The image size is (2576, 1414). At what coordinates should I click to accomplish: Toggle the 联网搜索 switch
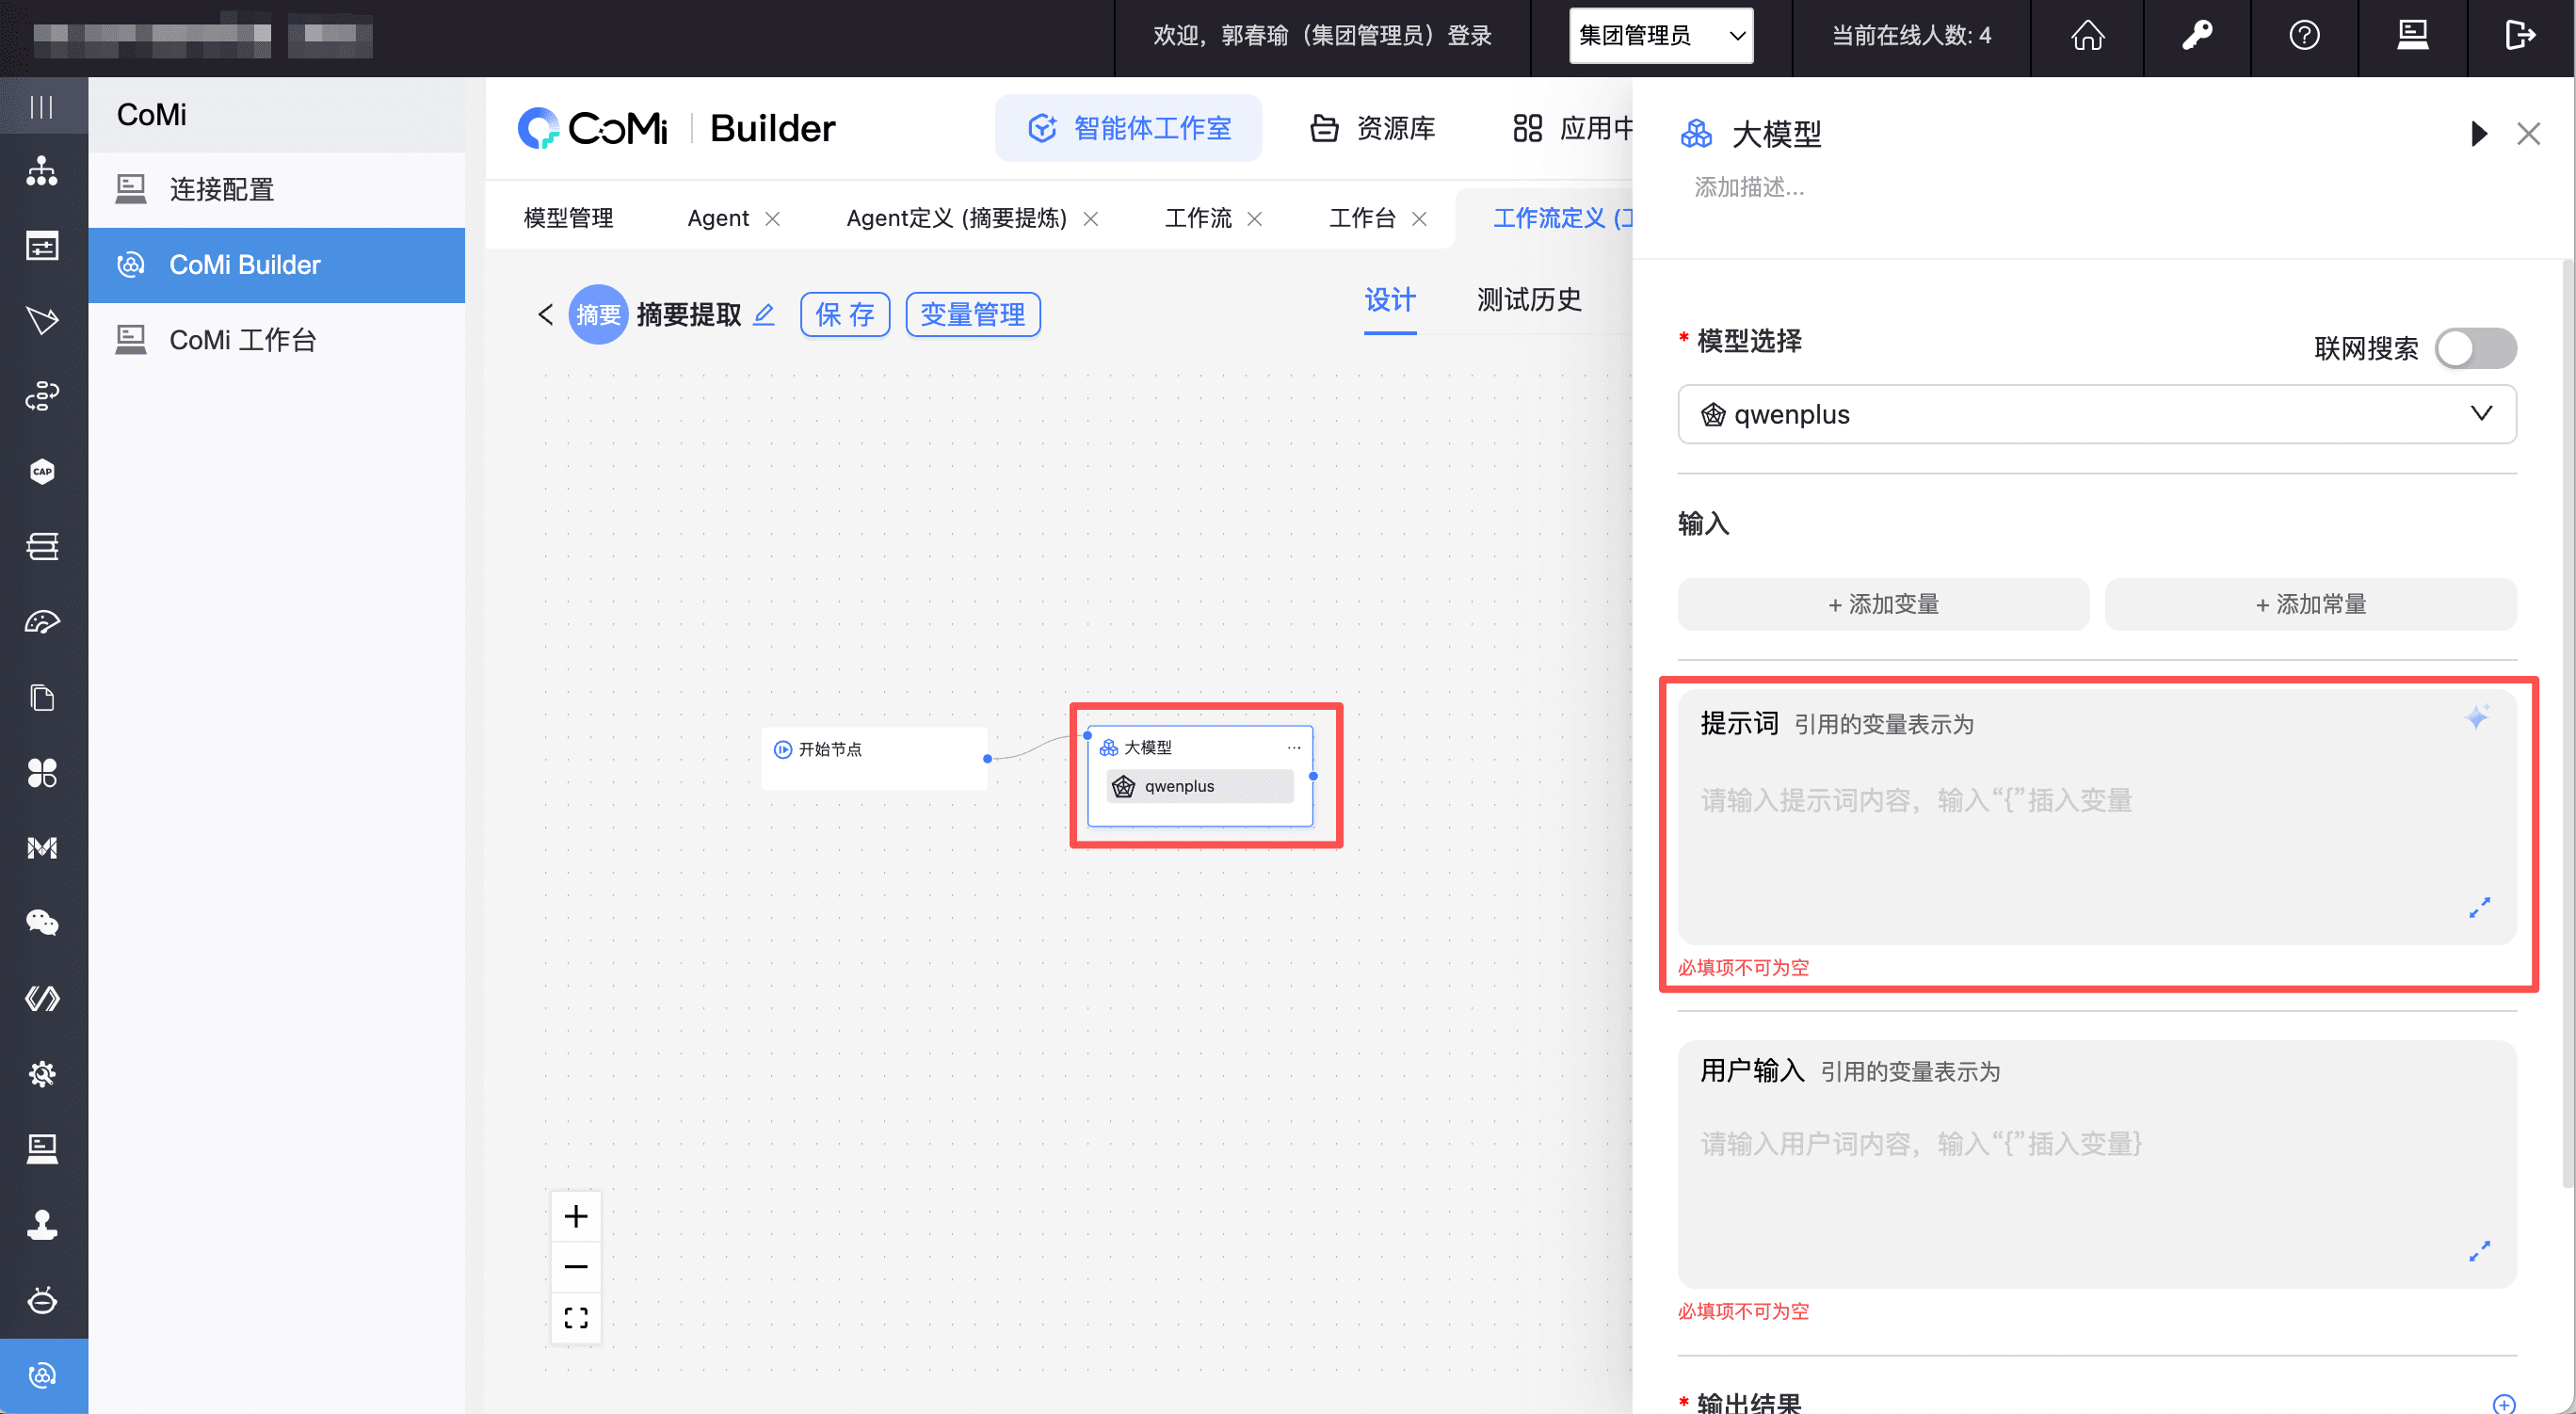coord(2475,348)
